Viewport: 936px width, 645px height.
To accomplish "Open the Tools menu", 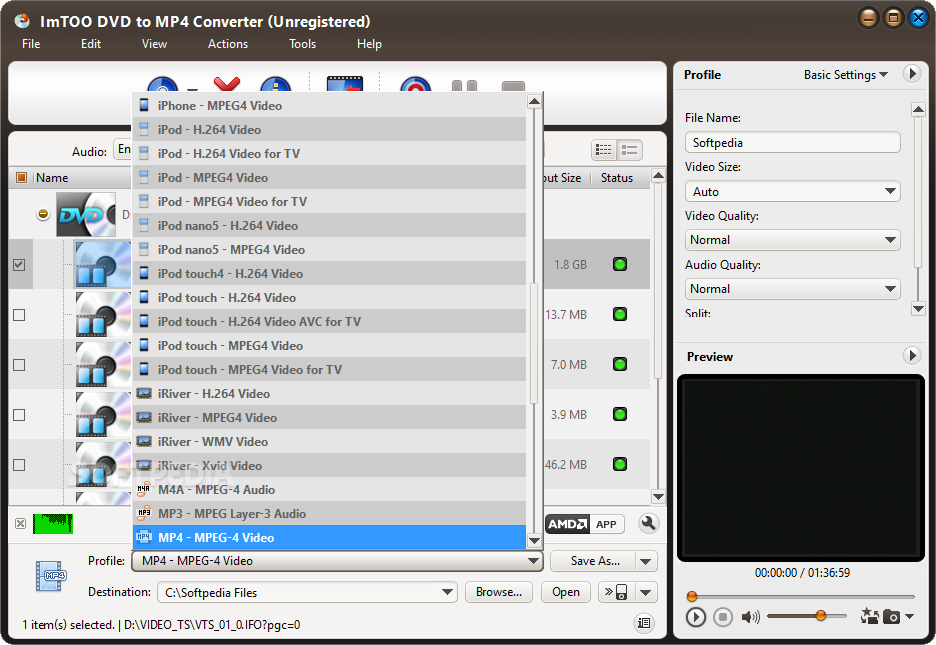I will point(302,44).
